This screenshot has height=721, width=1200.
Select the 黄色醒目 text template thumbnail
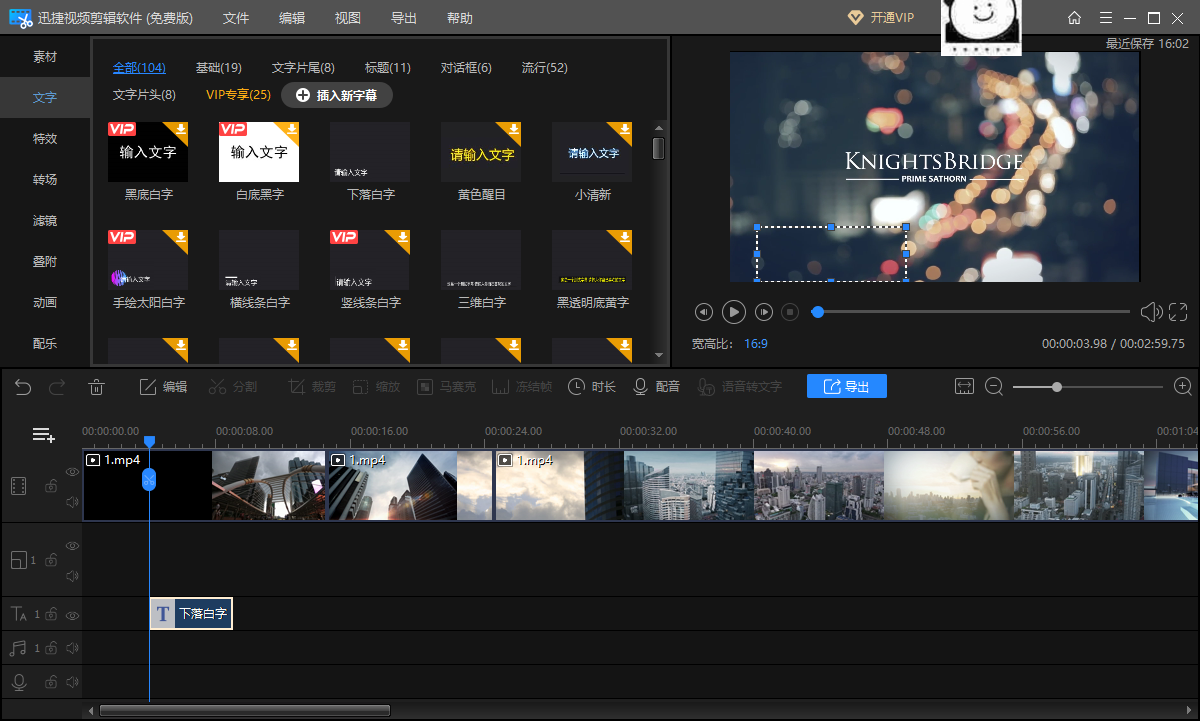[x=481, y=152]
